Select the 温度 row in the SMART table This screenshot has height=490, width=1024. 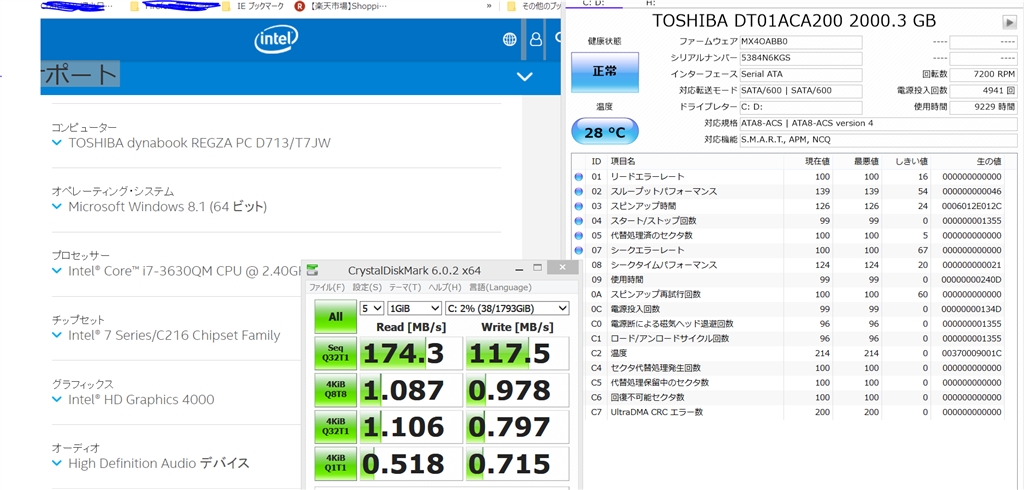(x=788, y=353)
